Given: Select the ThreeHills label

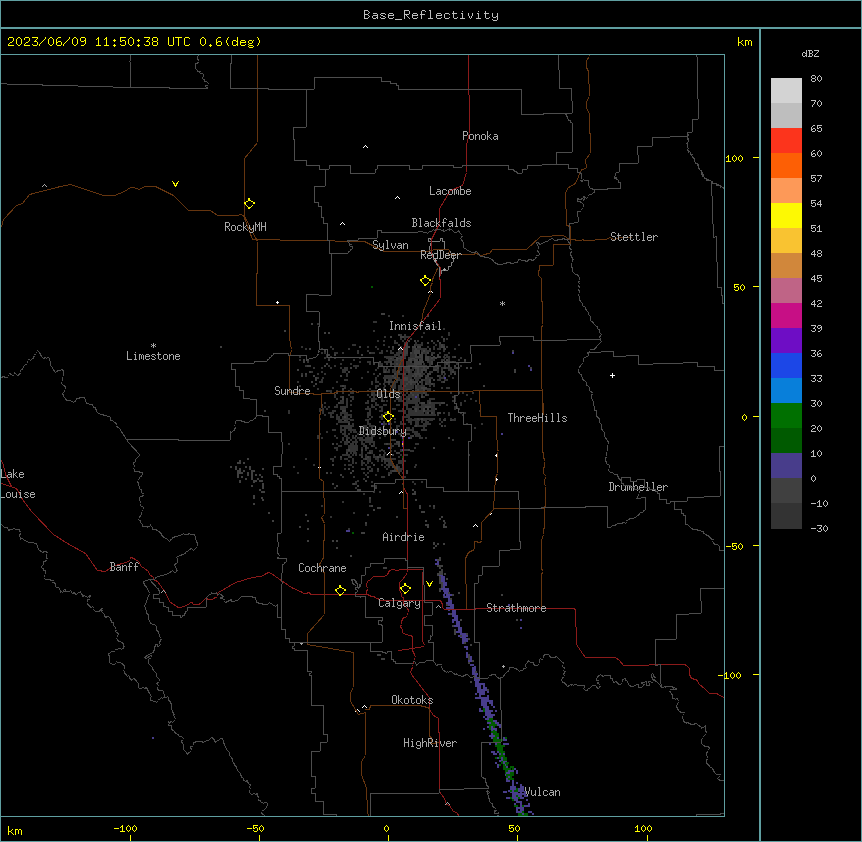Looking at the screenshot, I should [537, 418].
